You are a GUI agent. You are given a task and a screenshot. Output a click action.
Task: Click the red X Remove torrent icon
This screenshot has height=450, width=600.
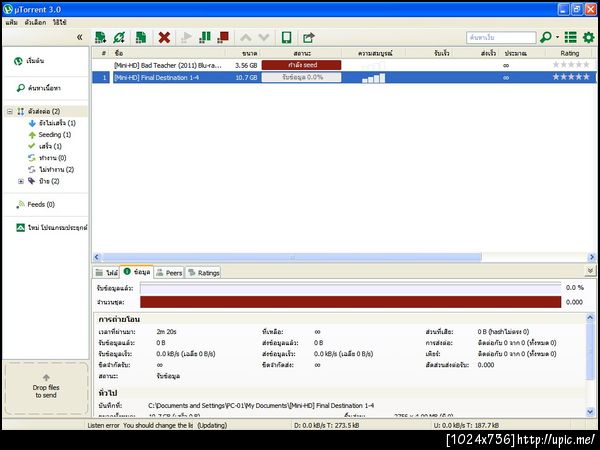pos(164,38)
